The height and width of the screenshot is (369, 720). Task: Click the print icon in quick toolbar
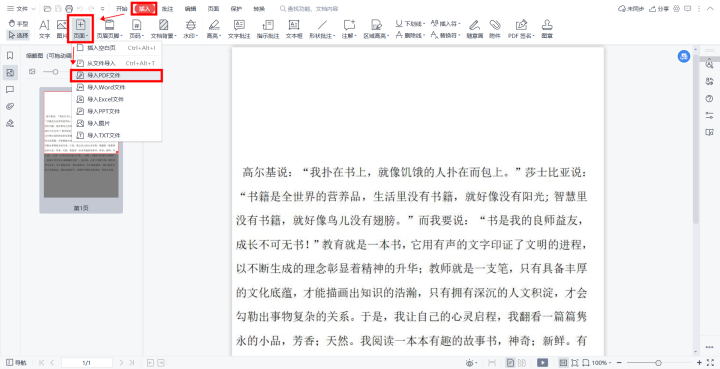click(69, 9)
